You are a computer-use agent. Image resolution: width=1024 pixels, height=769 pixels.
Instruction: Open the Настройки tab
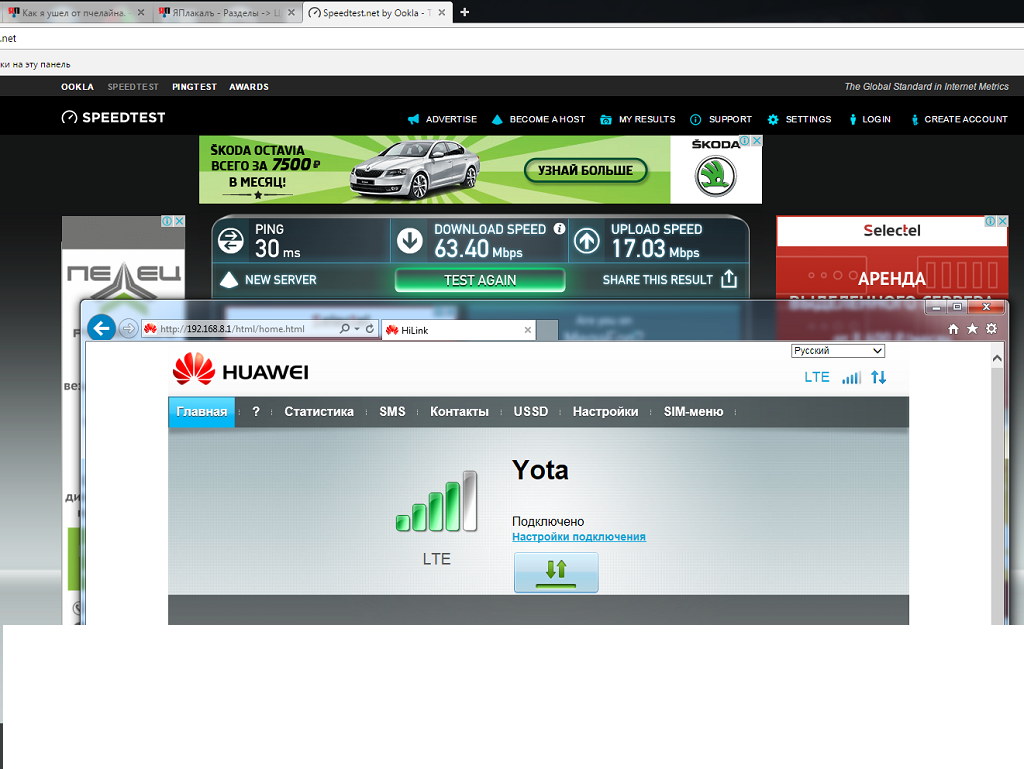605,412
